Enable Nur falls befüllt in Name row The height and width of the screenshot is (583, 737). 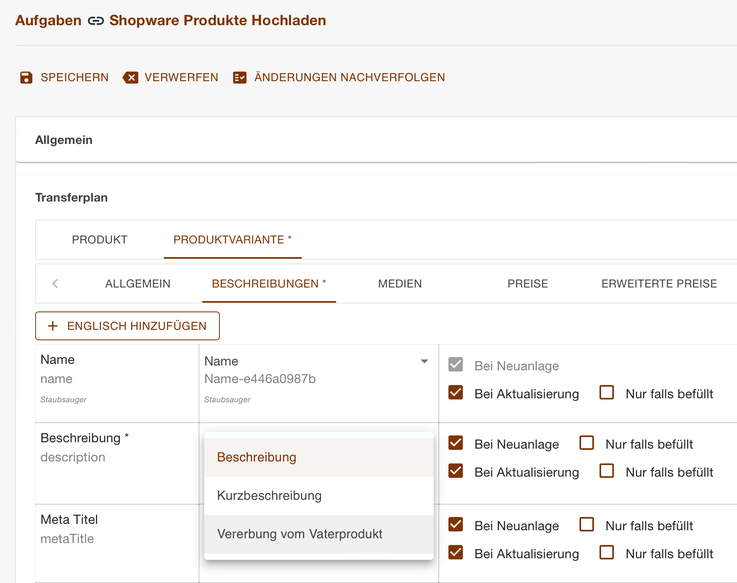pyautogui.click(x=607, y=393)
